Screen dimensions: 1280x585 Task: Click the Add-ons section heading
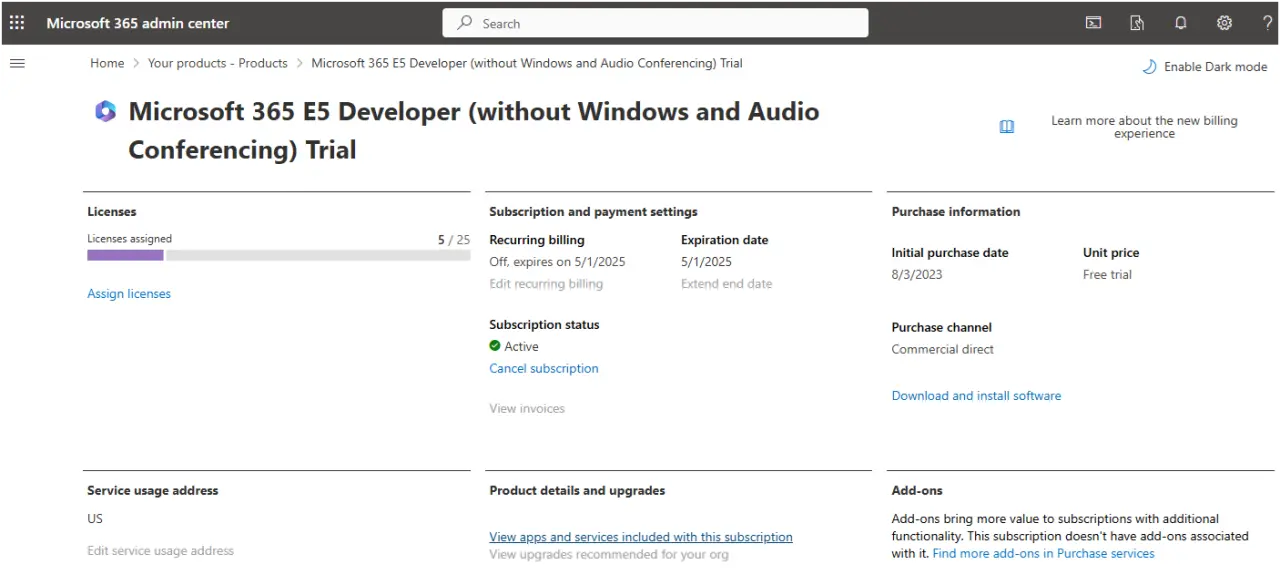click(x=917, y=491)
